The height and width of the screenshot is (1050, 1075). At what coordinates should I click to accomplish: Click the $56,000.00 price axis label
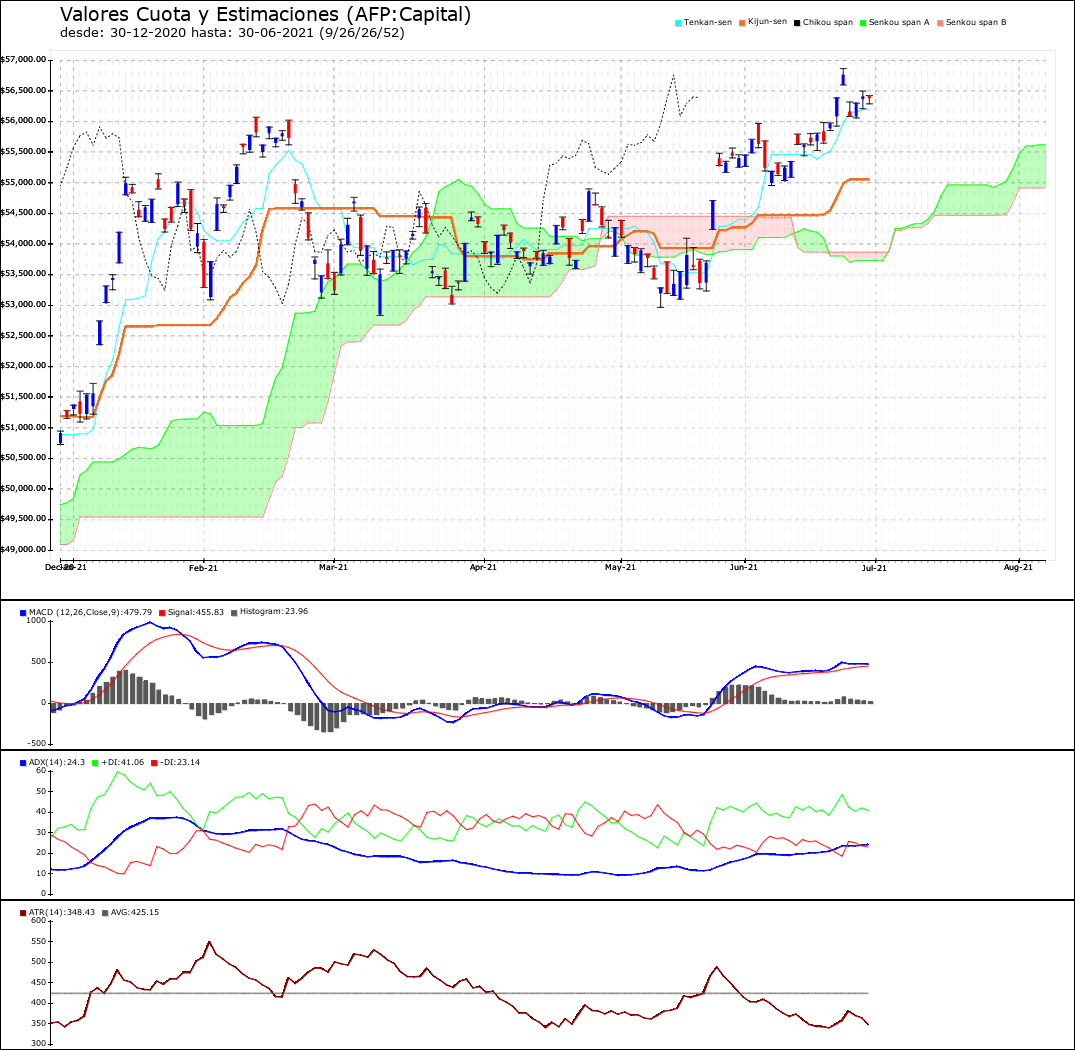[x=23, y=121]
